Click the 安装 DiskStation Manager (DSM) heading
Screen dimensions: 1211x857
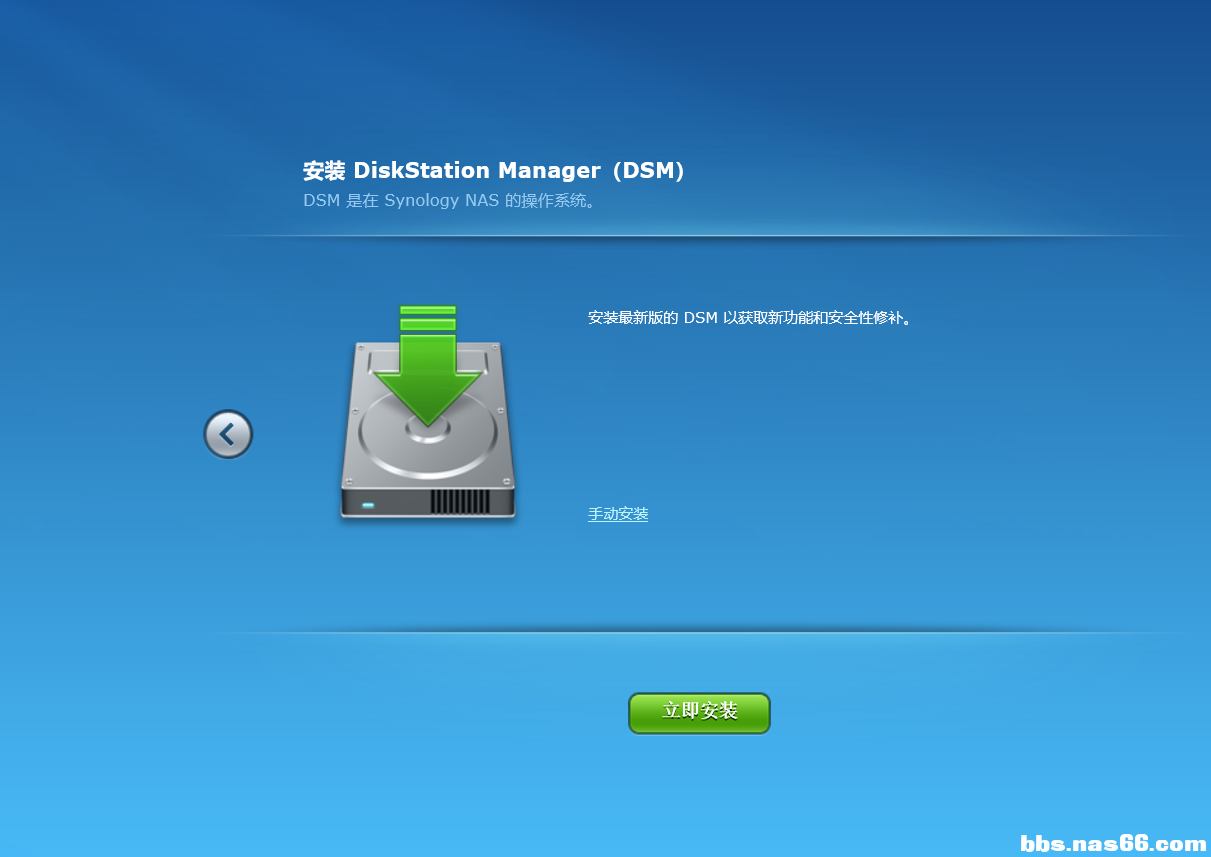494,171
